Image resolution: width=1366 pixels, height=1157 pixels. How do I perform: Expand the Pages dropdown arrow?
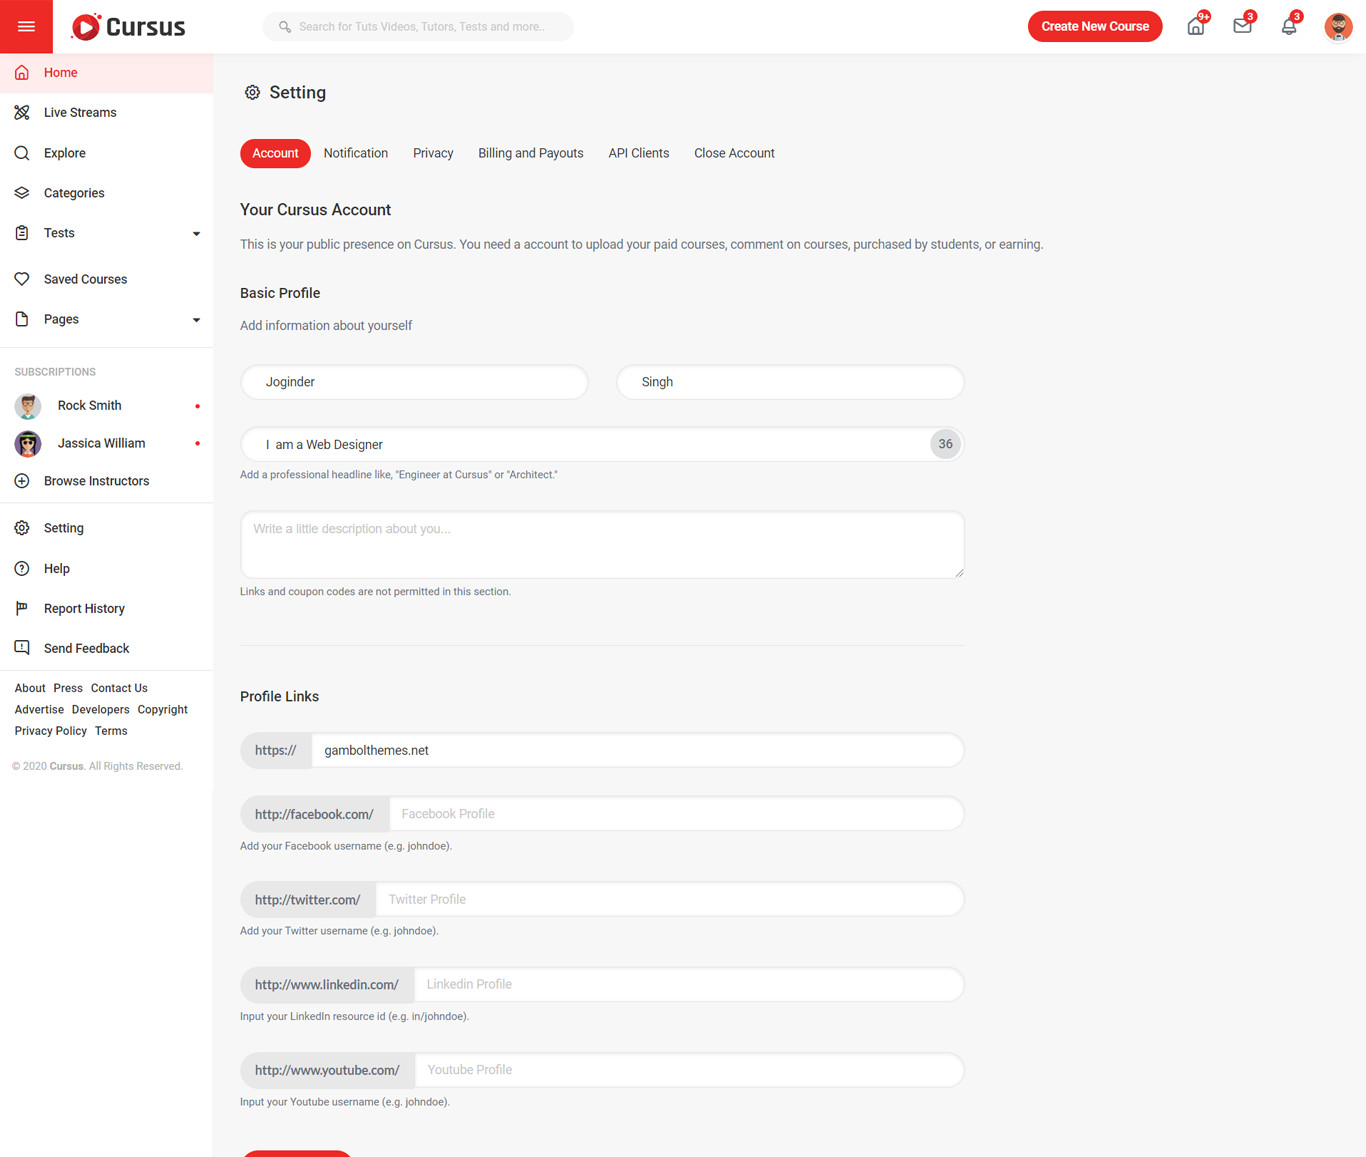(196, 320)
